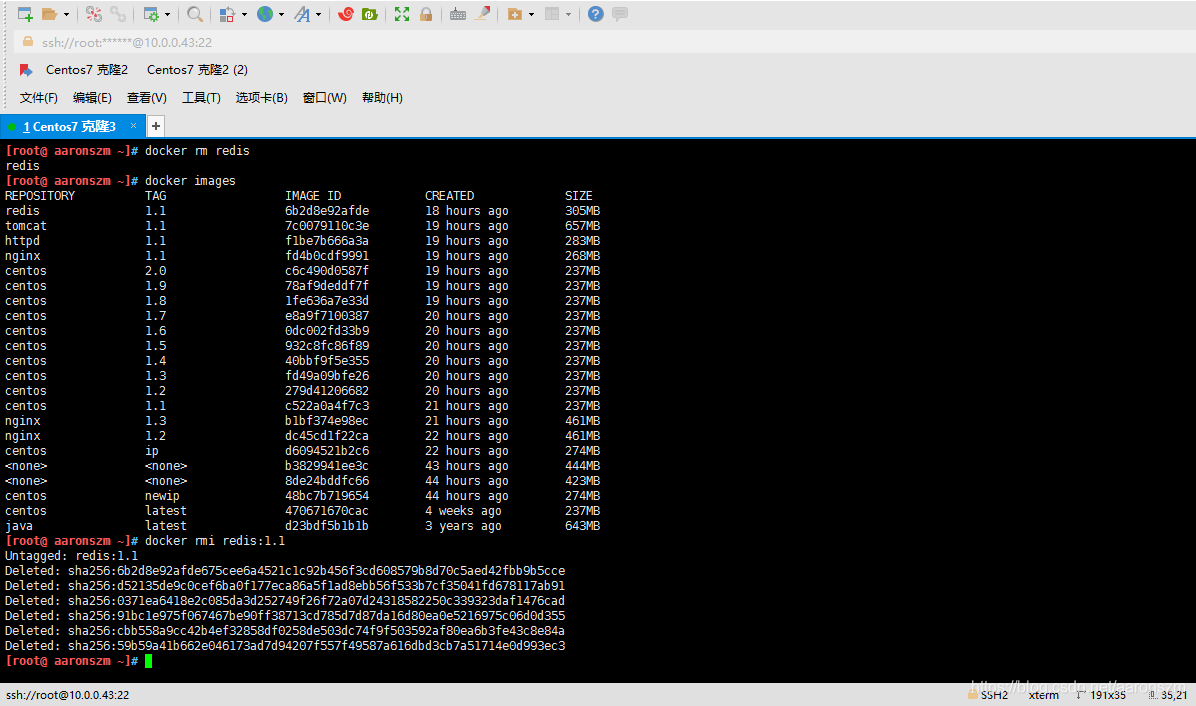
Task: Click the Font icon
Action: click(303, 14)
